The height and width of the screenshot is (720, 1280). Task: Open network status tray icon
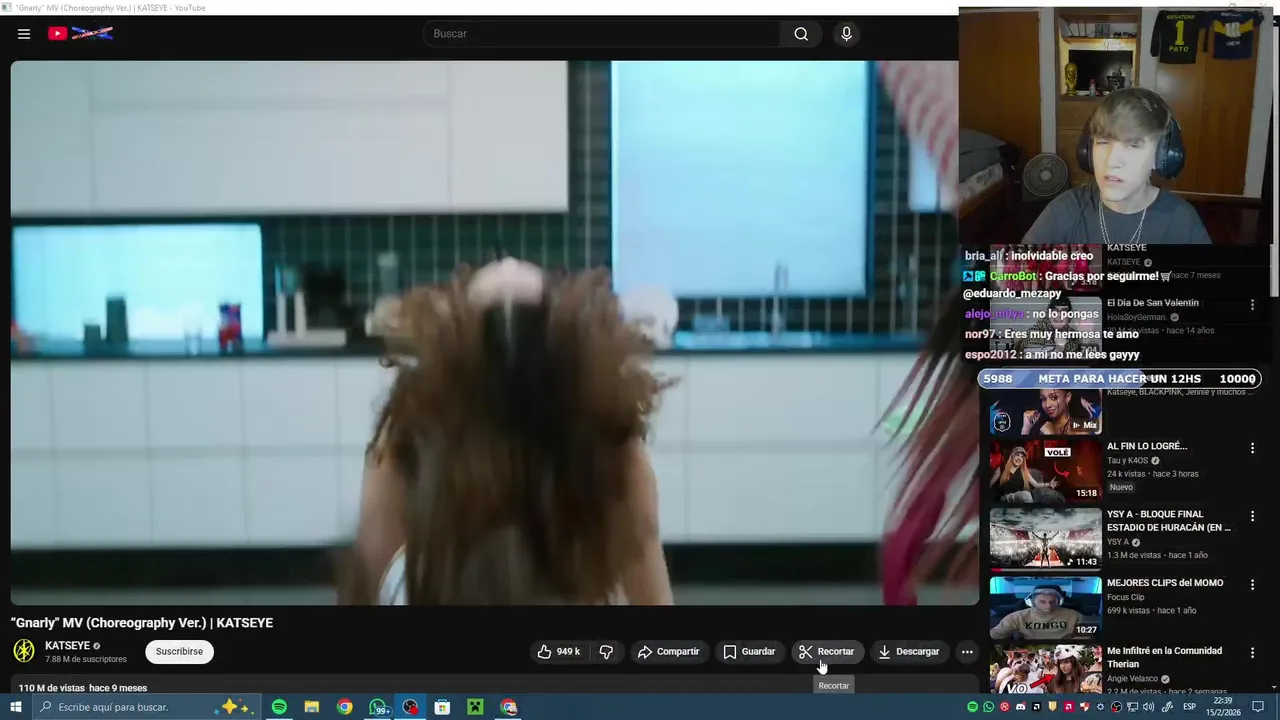coord(1133,707)
